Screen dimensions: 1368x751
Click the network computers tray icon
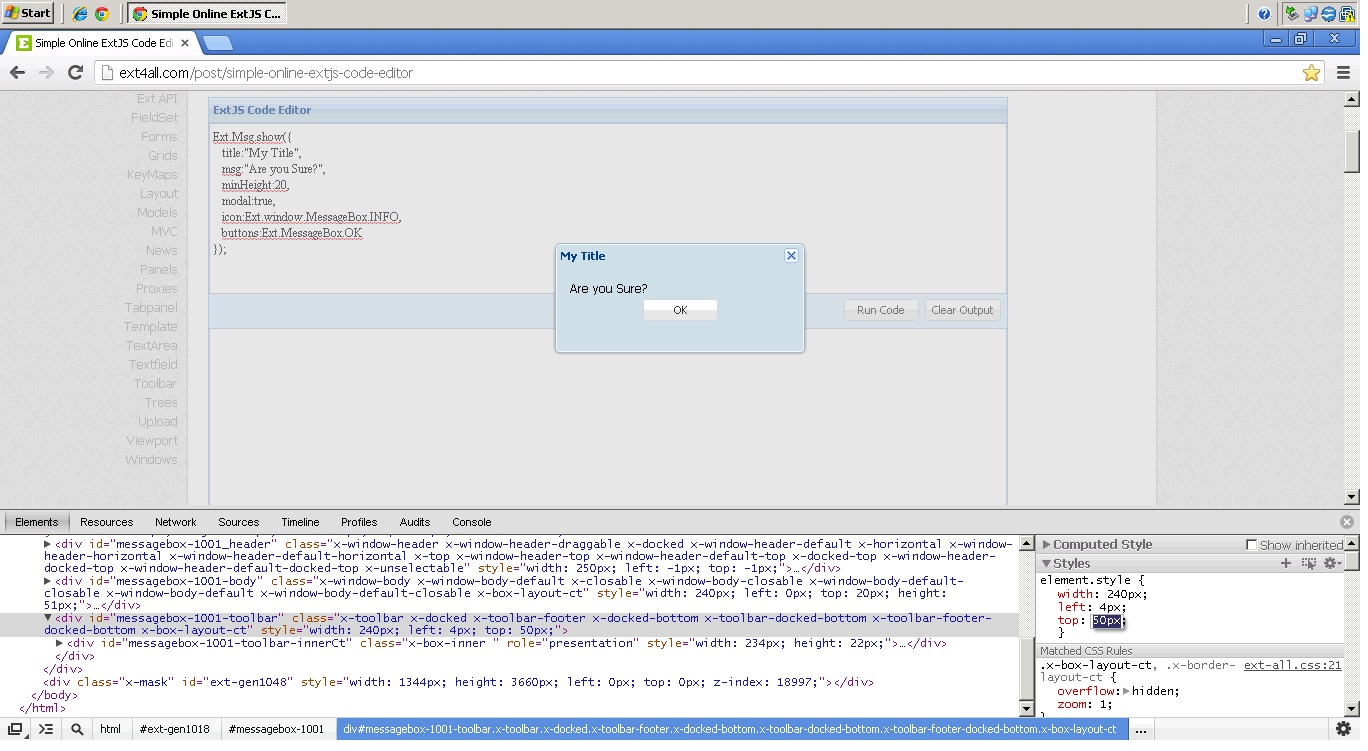[1310, 14]
